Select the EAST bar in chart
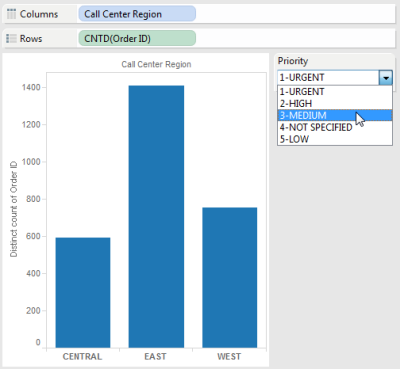The image size is (400, 369). (156, 217)
